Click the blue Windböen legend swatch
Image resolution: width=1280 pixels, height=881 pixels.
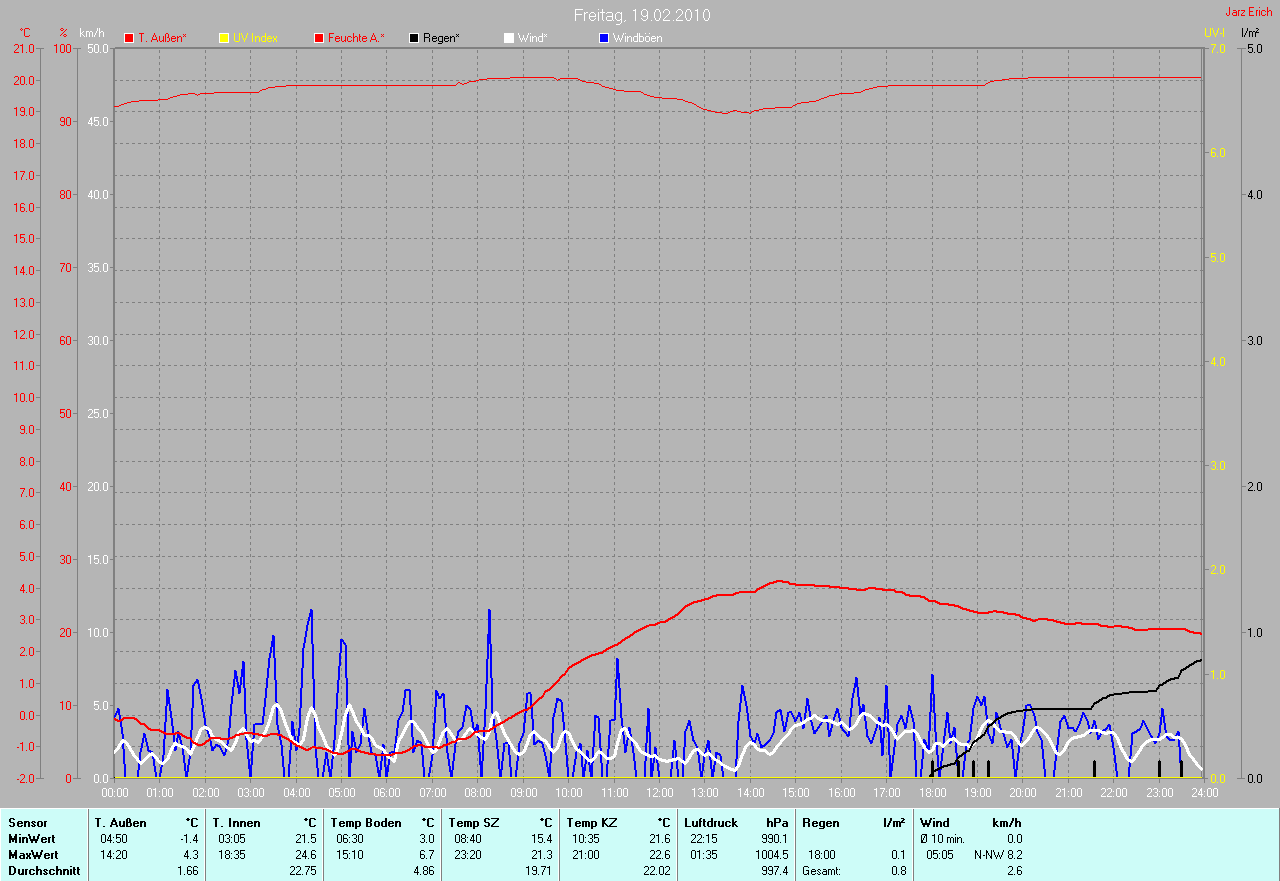coord(604,38)
